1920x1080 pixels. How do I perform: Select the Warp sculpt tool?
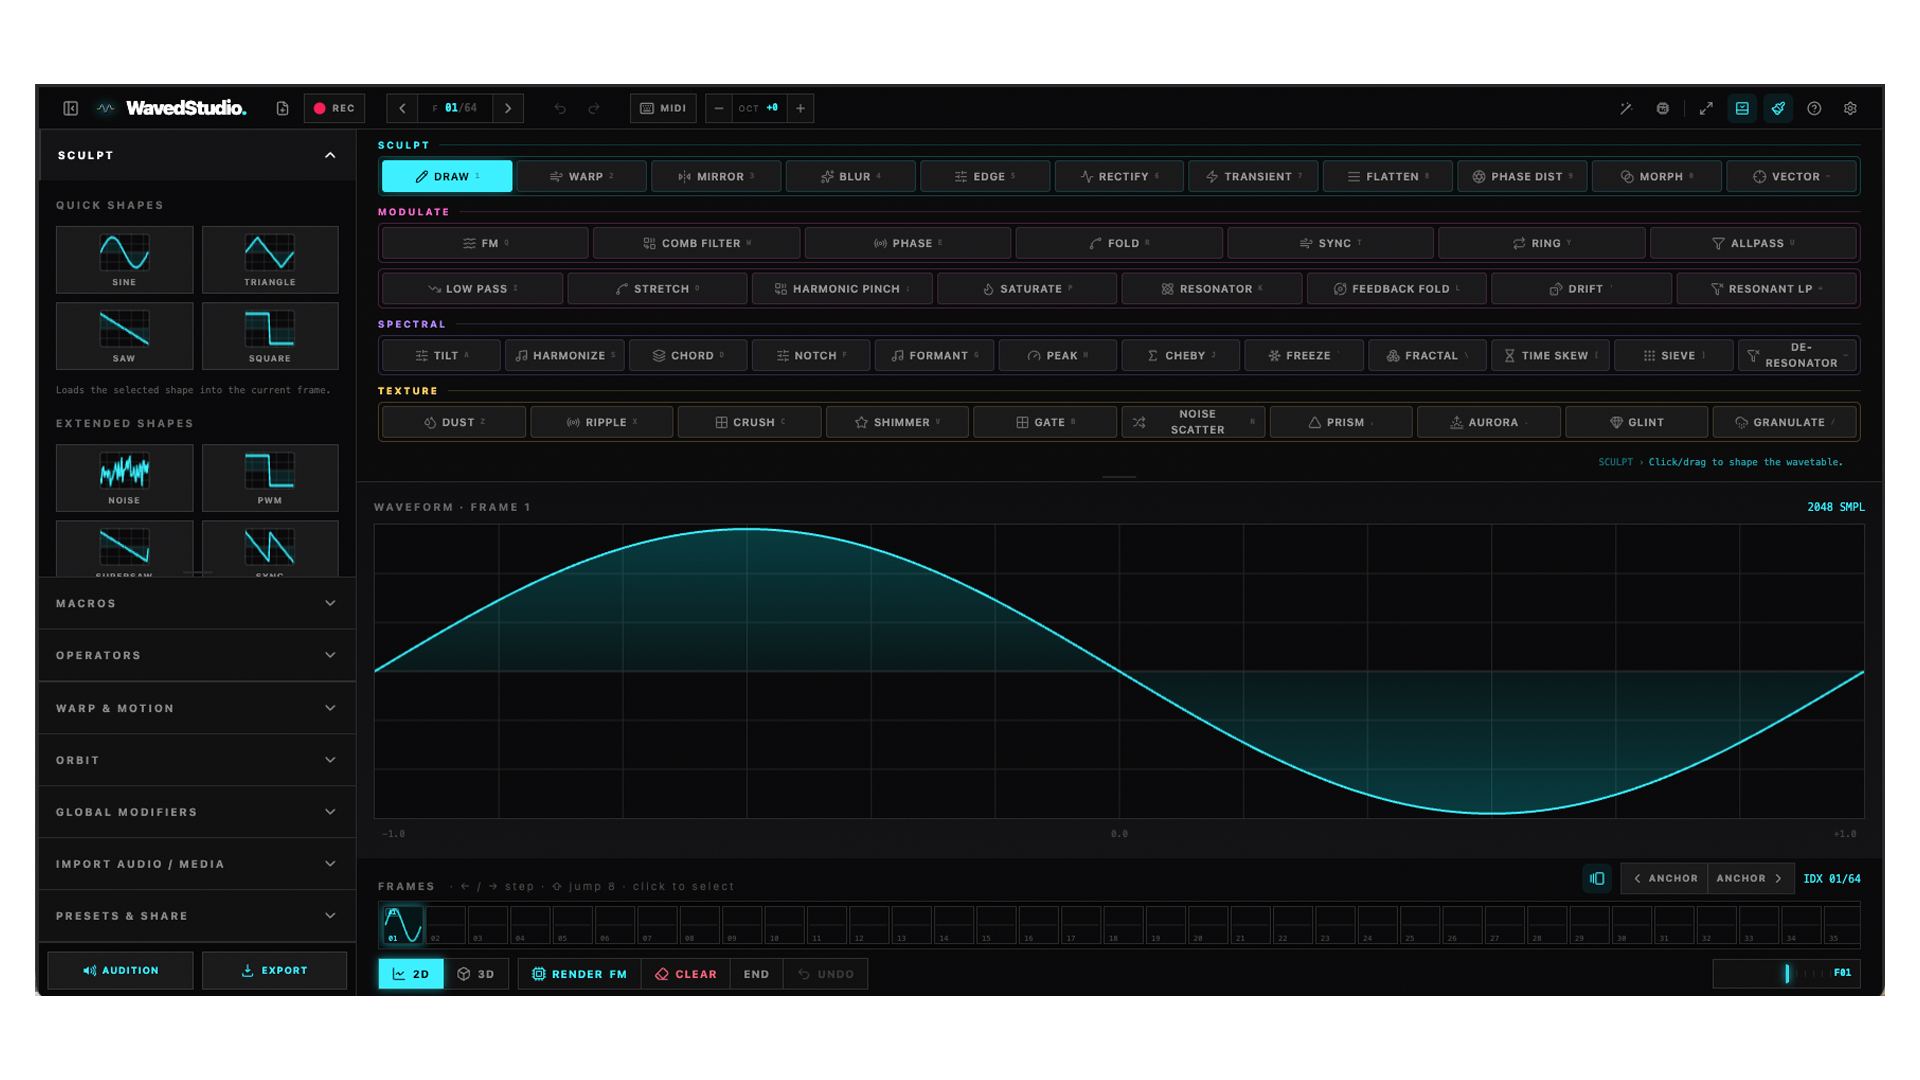[x=581, y=176]
